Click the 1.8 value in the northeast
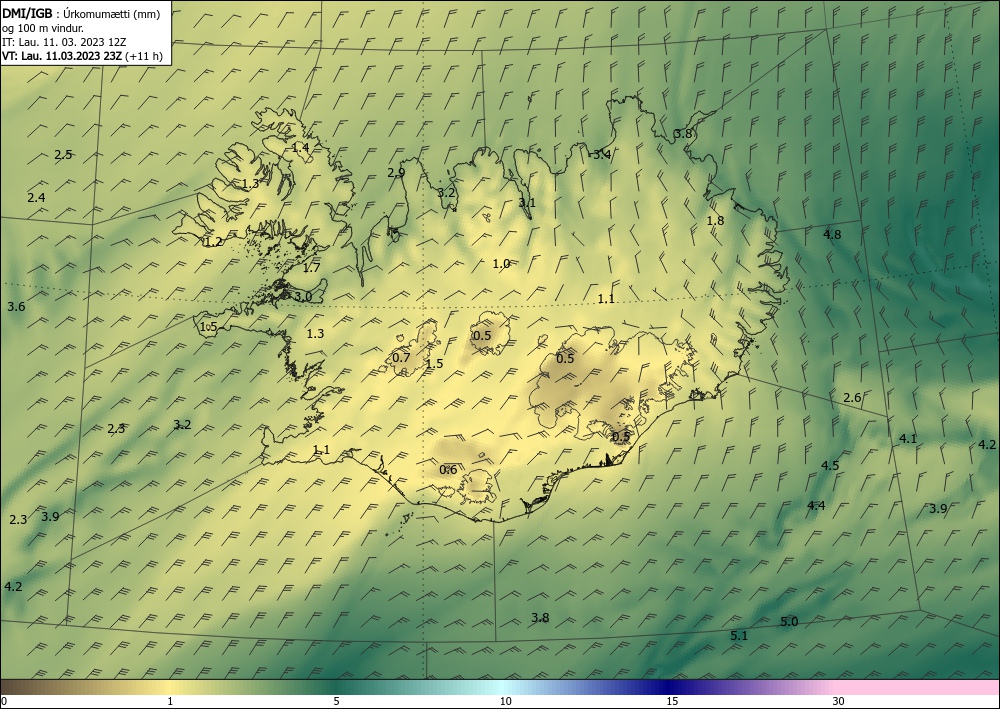Screen dimensions: 1000x709 (x=716, y=221)
